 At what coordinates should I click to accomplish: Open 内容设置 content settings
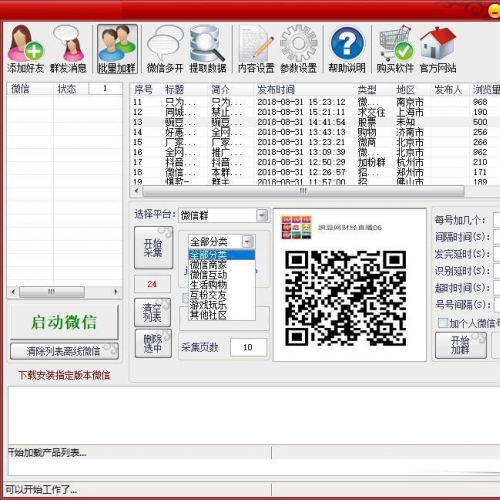[256, 49]
